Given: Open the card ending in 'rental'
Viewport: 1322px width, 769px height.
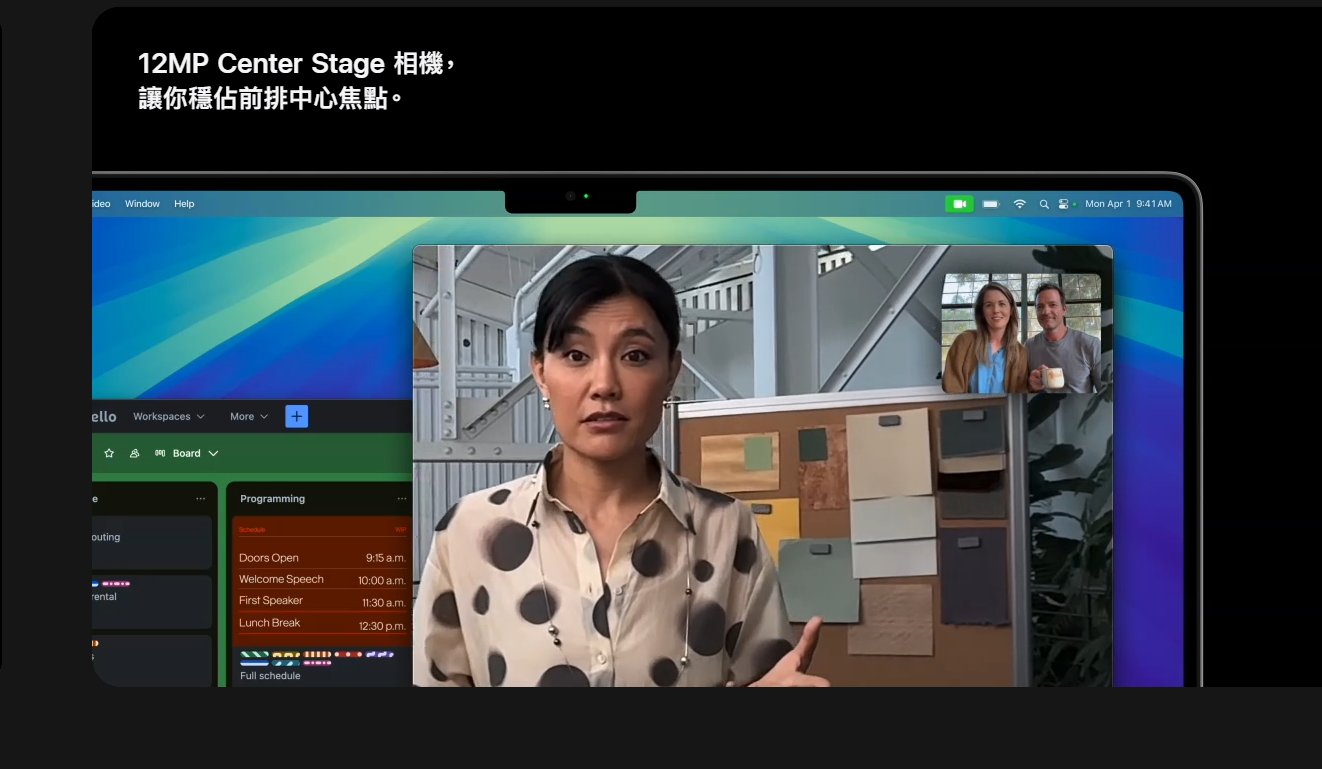Looking at the screenshot, I should 152,602.
